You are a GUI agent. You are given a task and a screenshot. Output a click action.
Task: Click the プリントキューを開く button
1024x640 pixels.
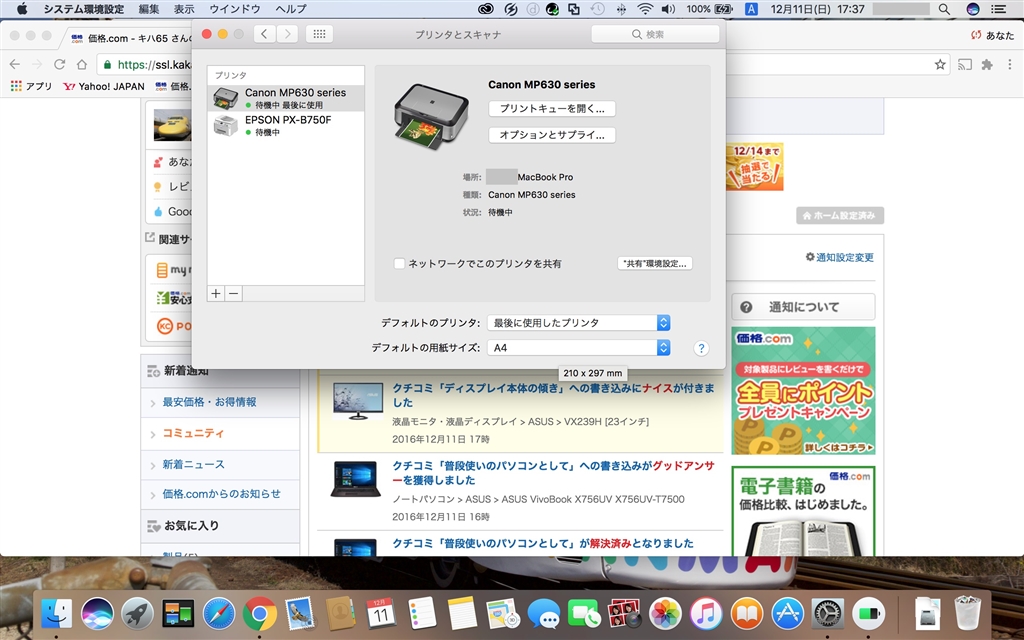(x=552, y=108)
